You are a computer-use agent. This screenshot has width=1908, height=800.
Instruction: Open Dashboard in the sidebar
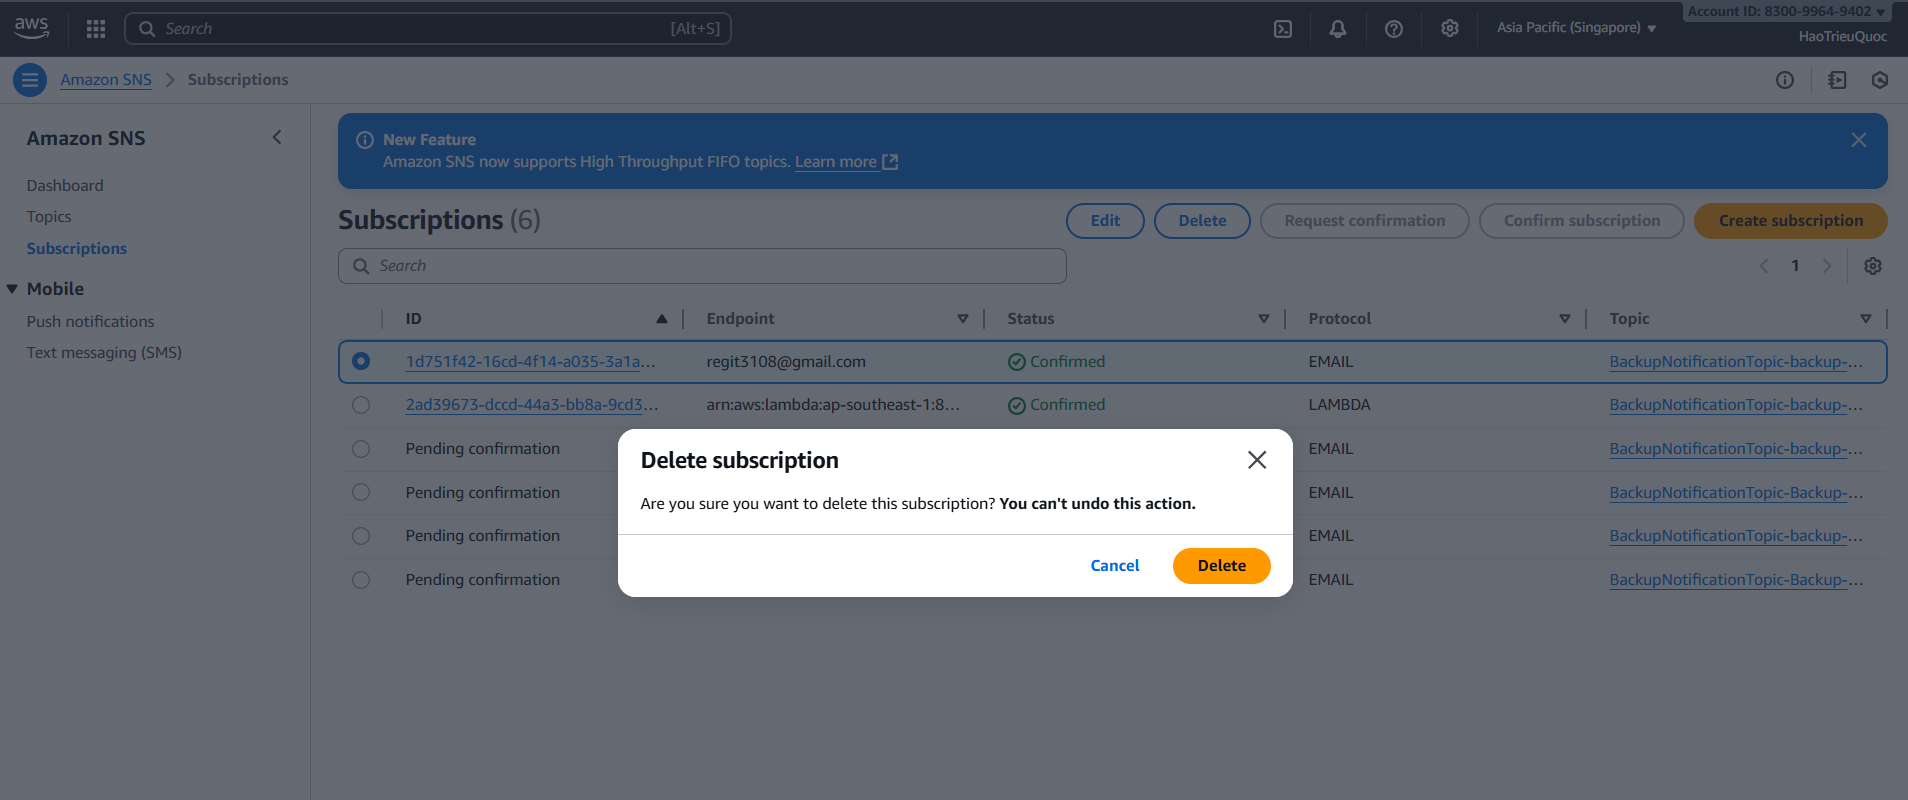(x=65, y=186)
